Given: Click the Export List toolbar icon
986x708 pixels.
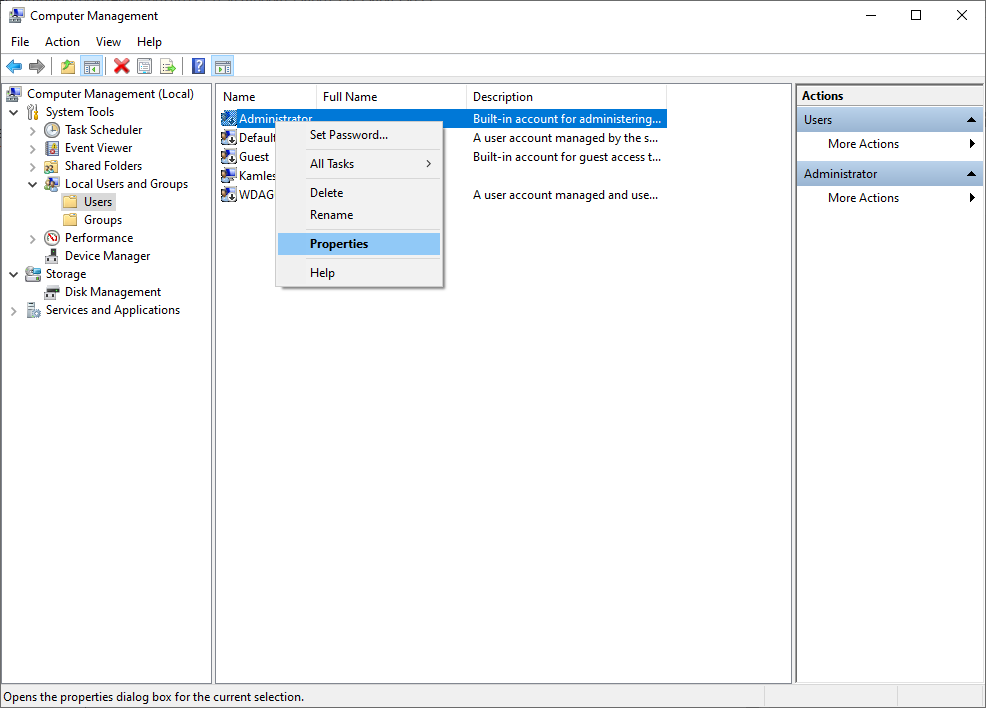Looking at the screenshot, I should (x=168, y=66).
